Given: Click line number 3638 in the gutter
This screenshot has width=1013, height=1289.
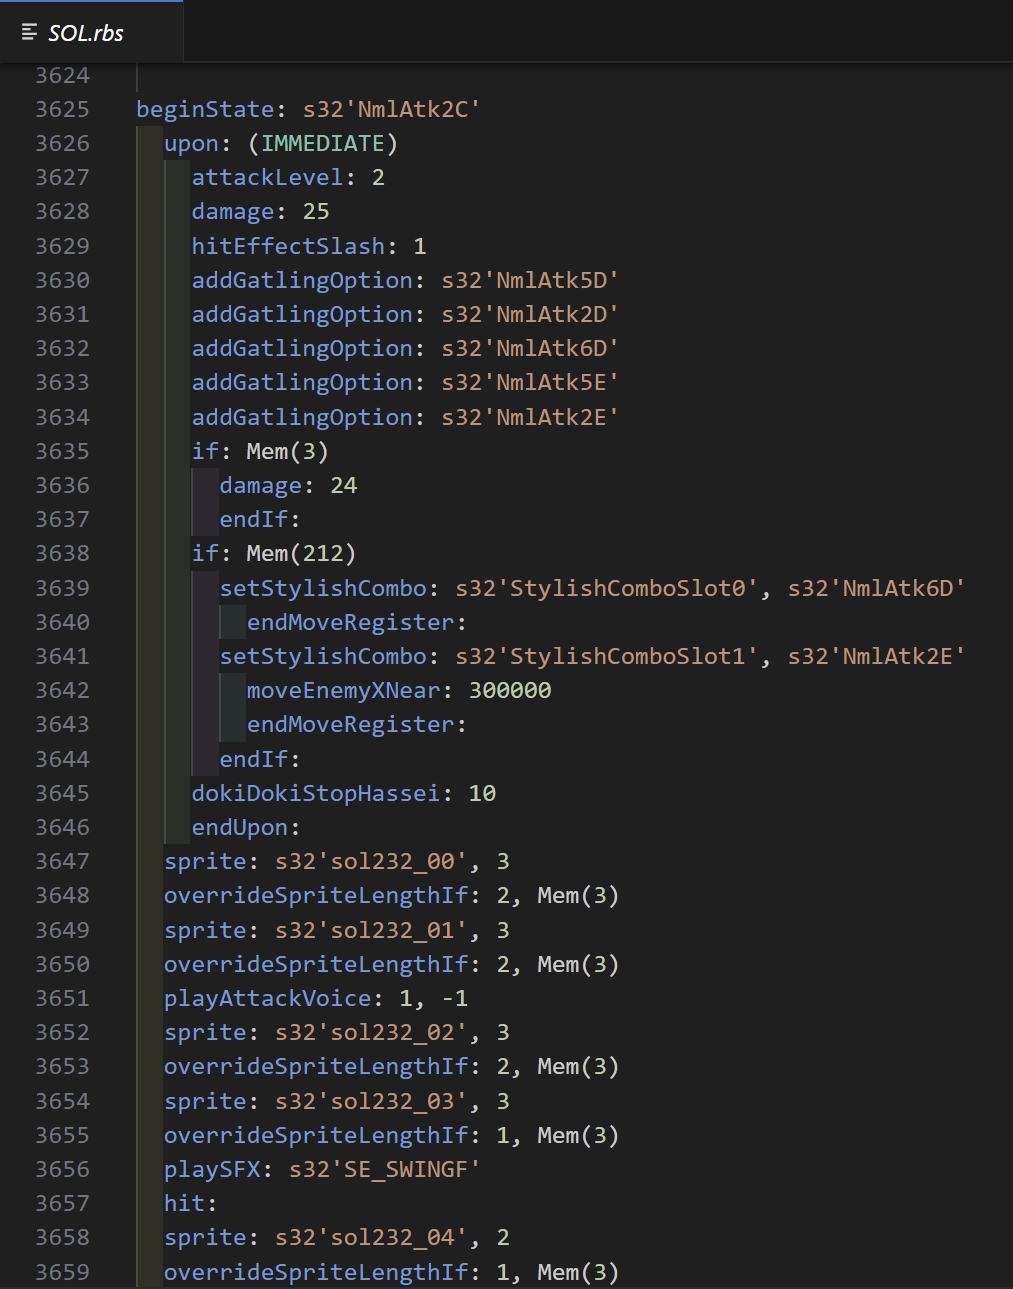Looking at the screenshot, I should coord(62,553).
